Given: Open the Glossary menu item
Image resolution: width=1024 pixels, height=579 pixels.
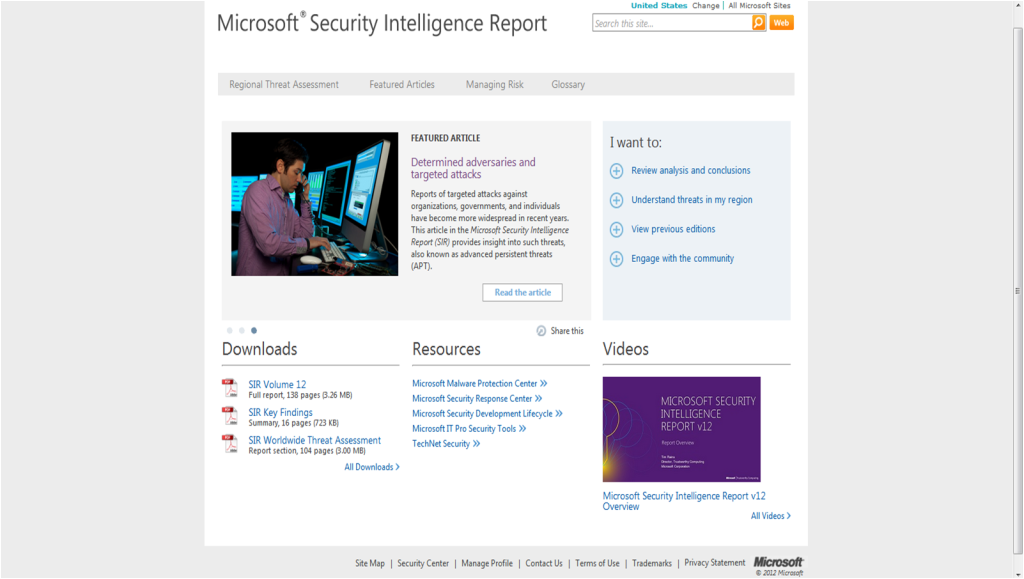Looking at the screenshot, I should tap(568, 84).
